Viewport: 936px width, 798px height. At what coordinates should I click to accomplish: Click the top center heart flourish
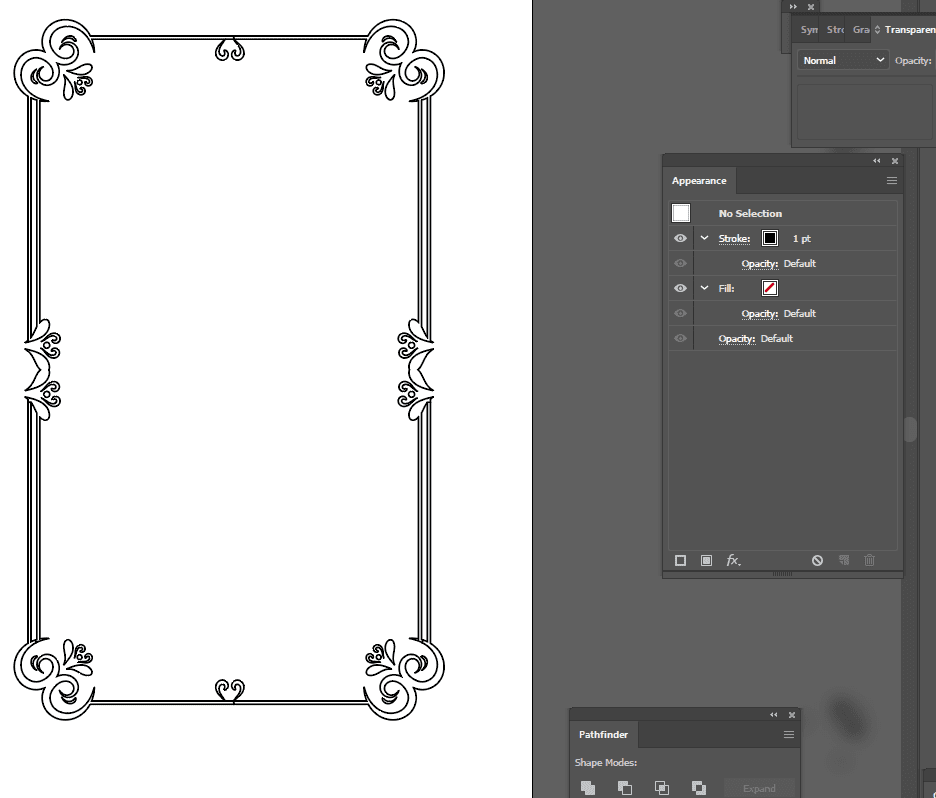[x=230, y=50]
